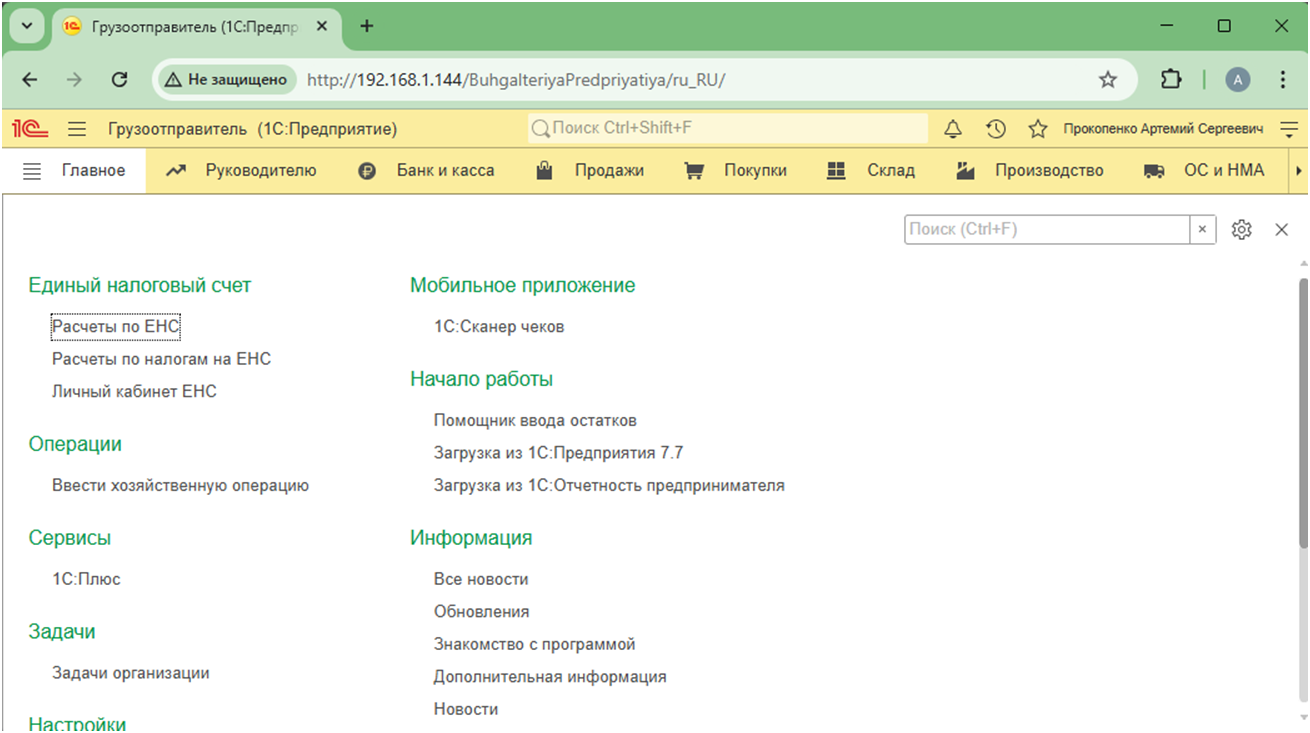
Task: Open favorites star in 1C header
Action: (1037, 129)
